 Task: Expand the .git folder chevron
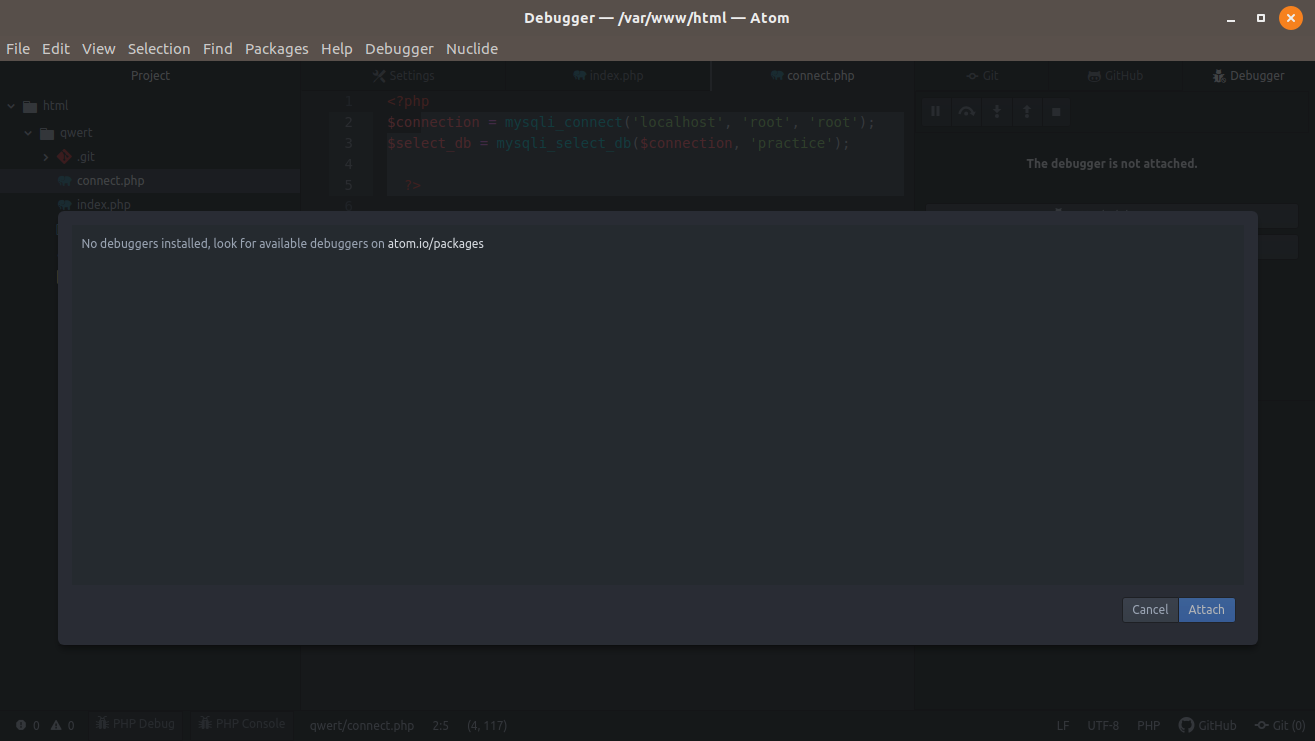pos(46,157)
